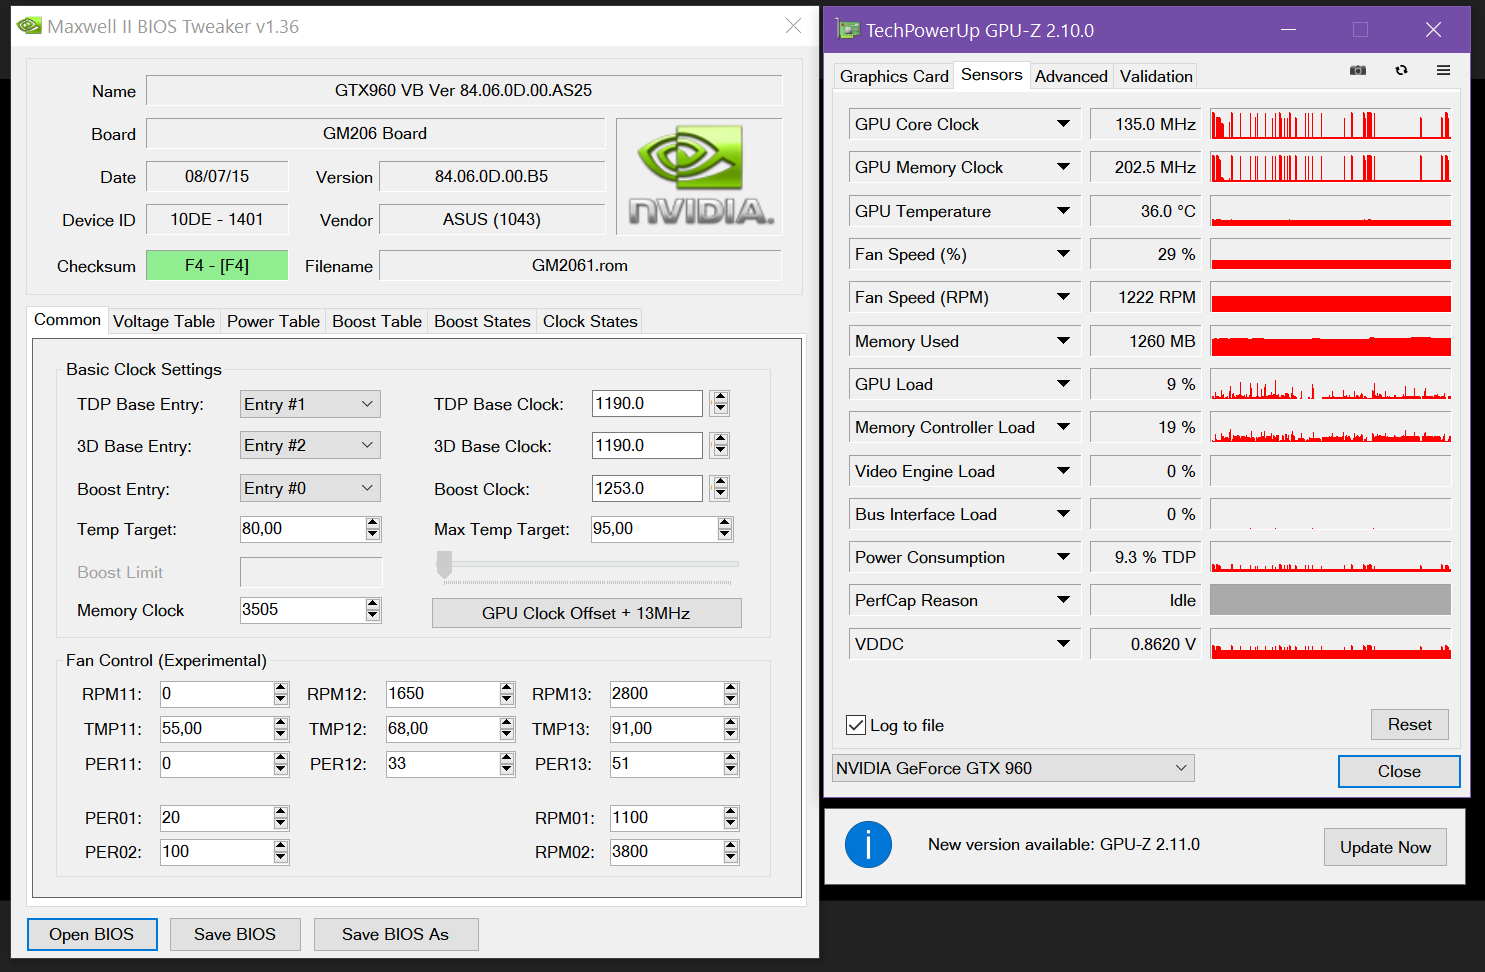Open the Clock States tab
The image size is (1485, 972).
point(590,321)
